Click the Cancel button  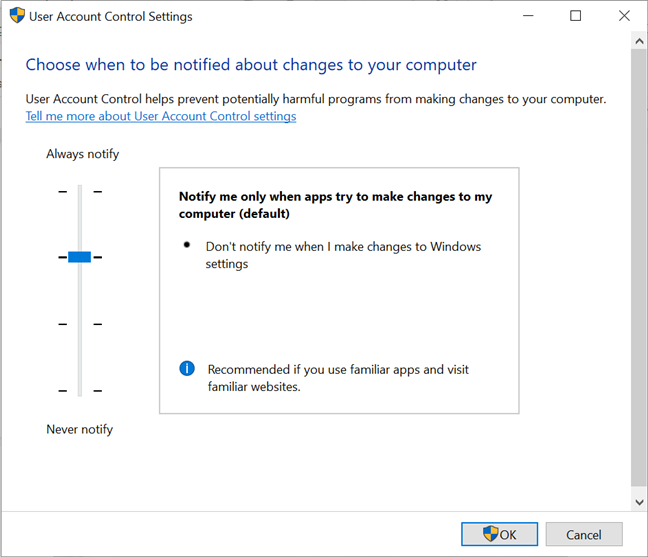tap(584, 534)
